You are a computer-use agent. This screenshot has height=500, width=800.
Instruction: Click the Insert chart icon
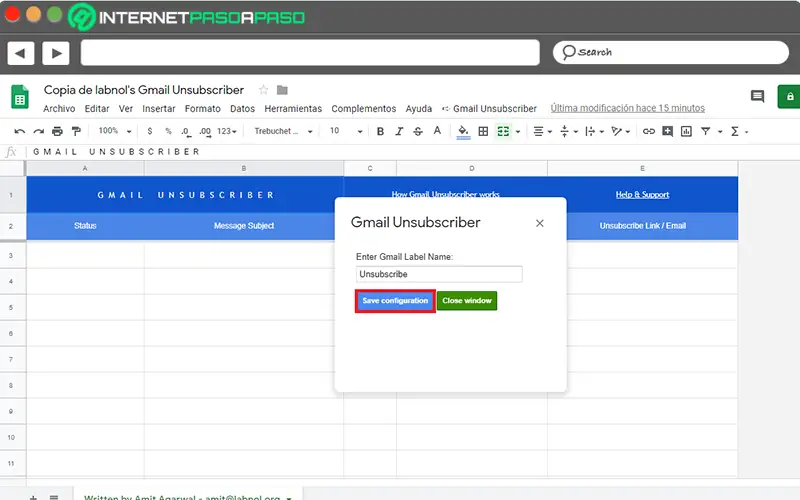pos(686,132)
